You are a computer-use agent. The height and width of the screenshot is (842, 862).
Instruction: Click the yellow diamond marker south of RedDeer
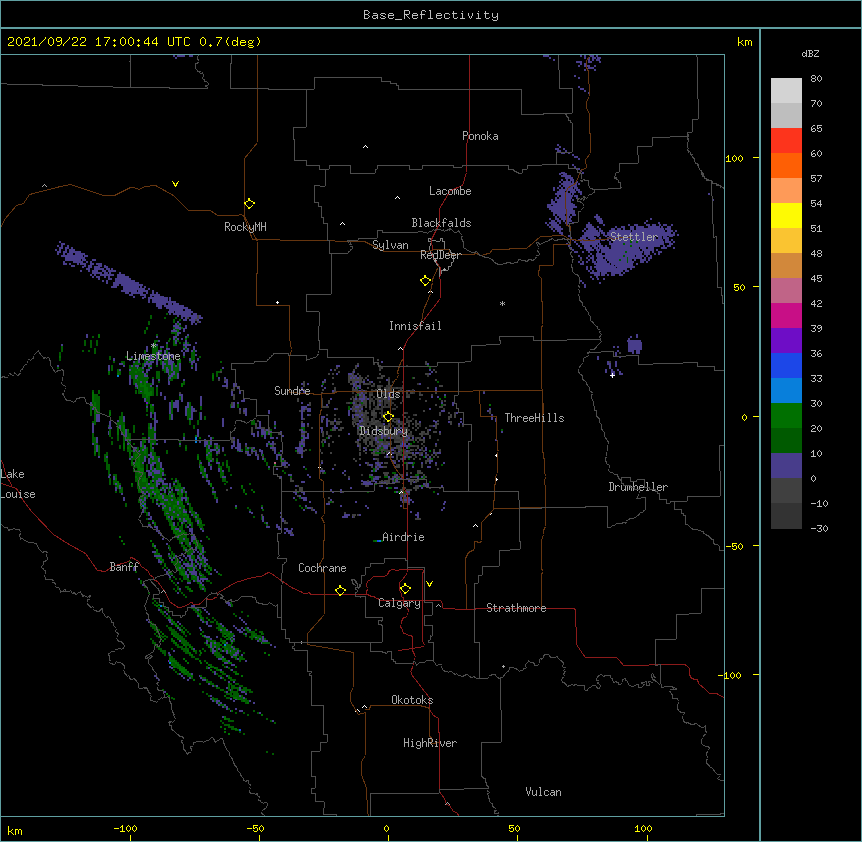[426, 281]
